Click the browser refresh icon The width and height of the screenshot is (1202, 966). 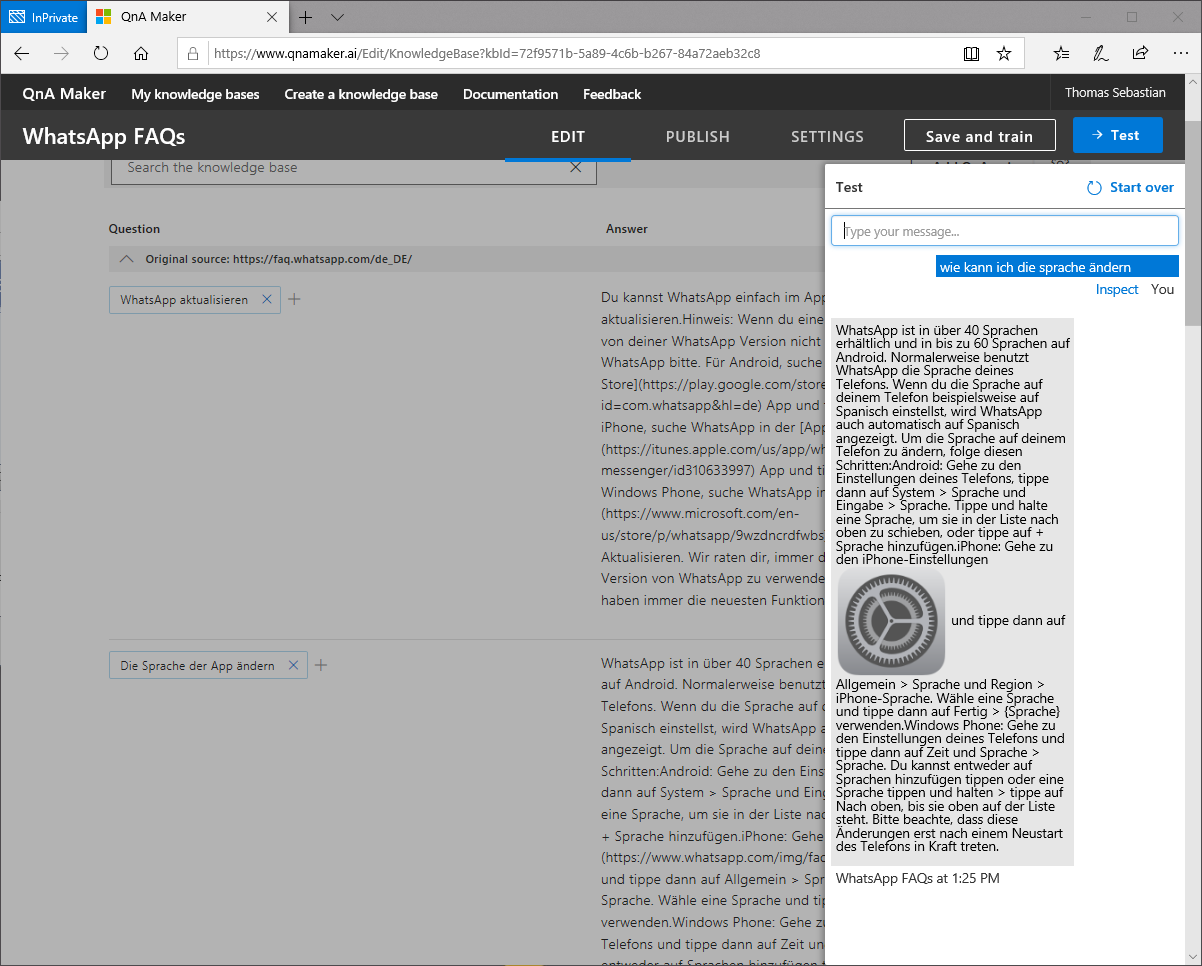click(x=101, y=54)
